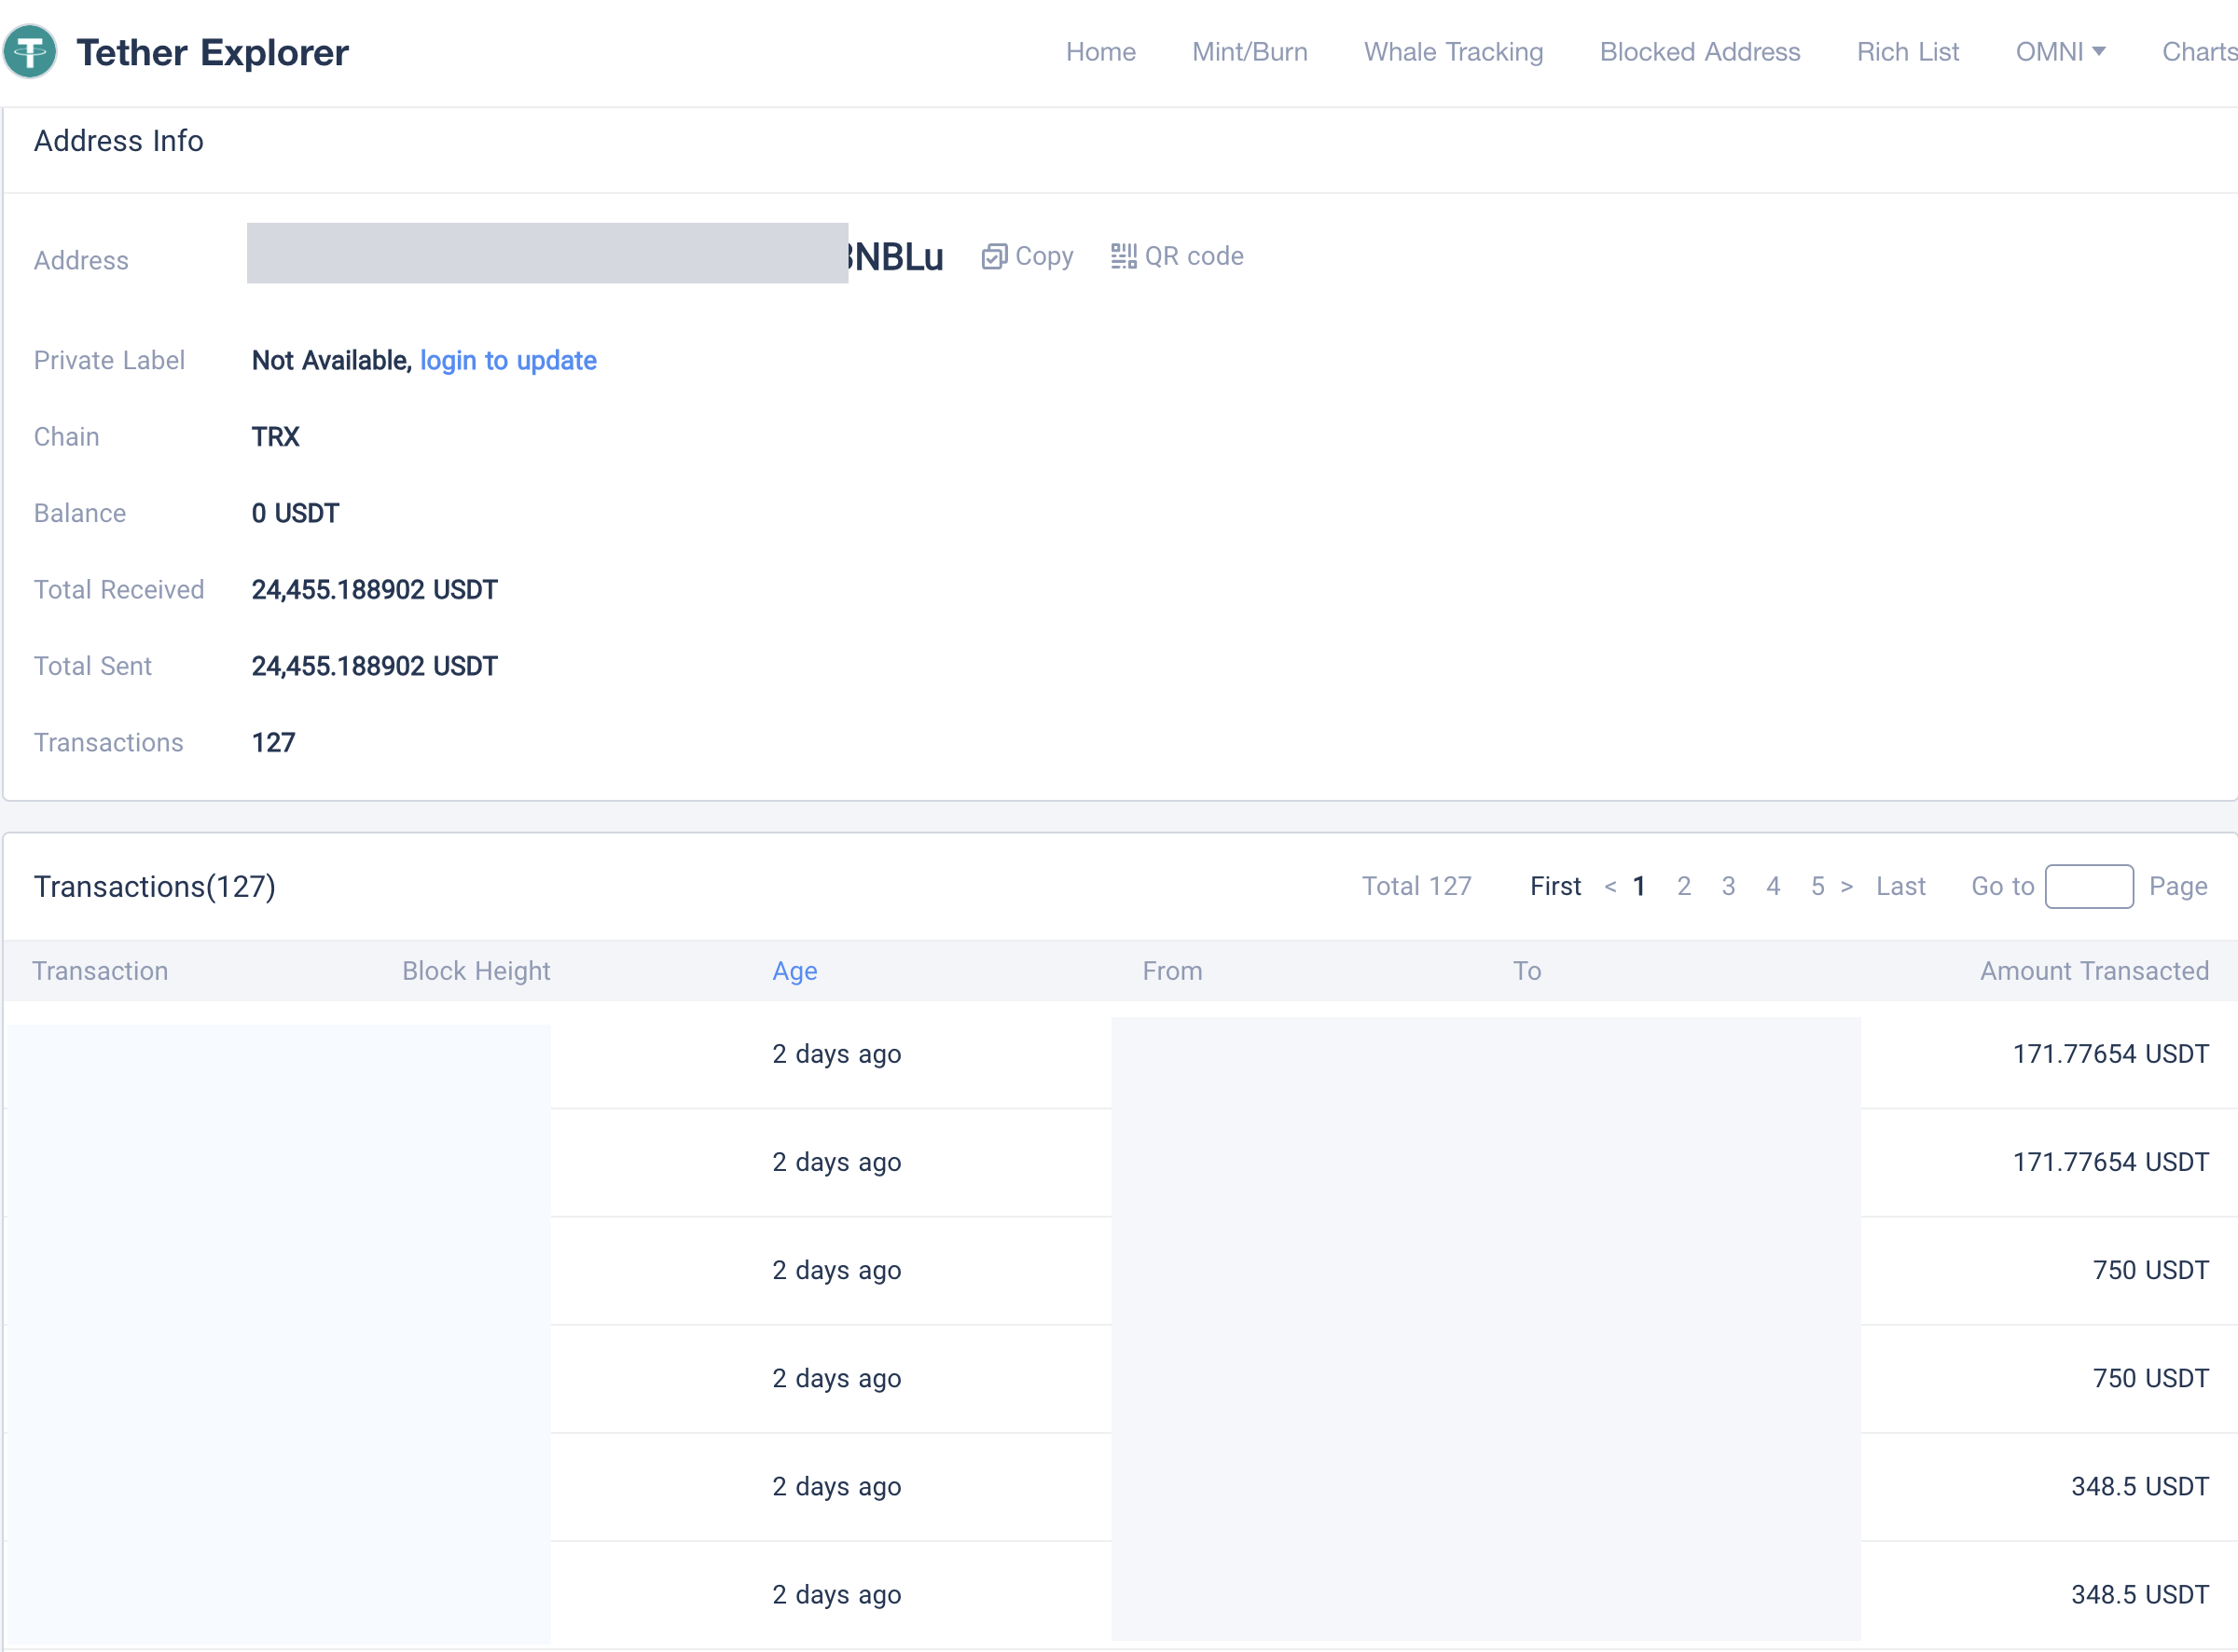Click the 'Total Received' field label
Viewport: 2238px width, 1652px height.
click(x=119, y=590)
